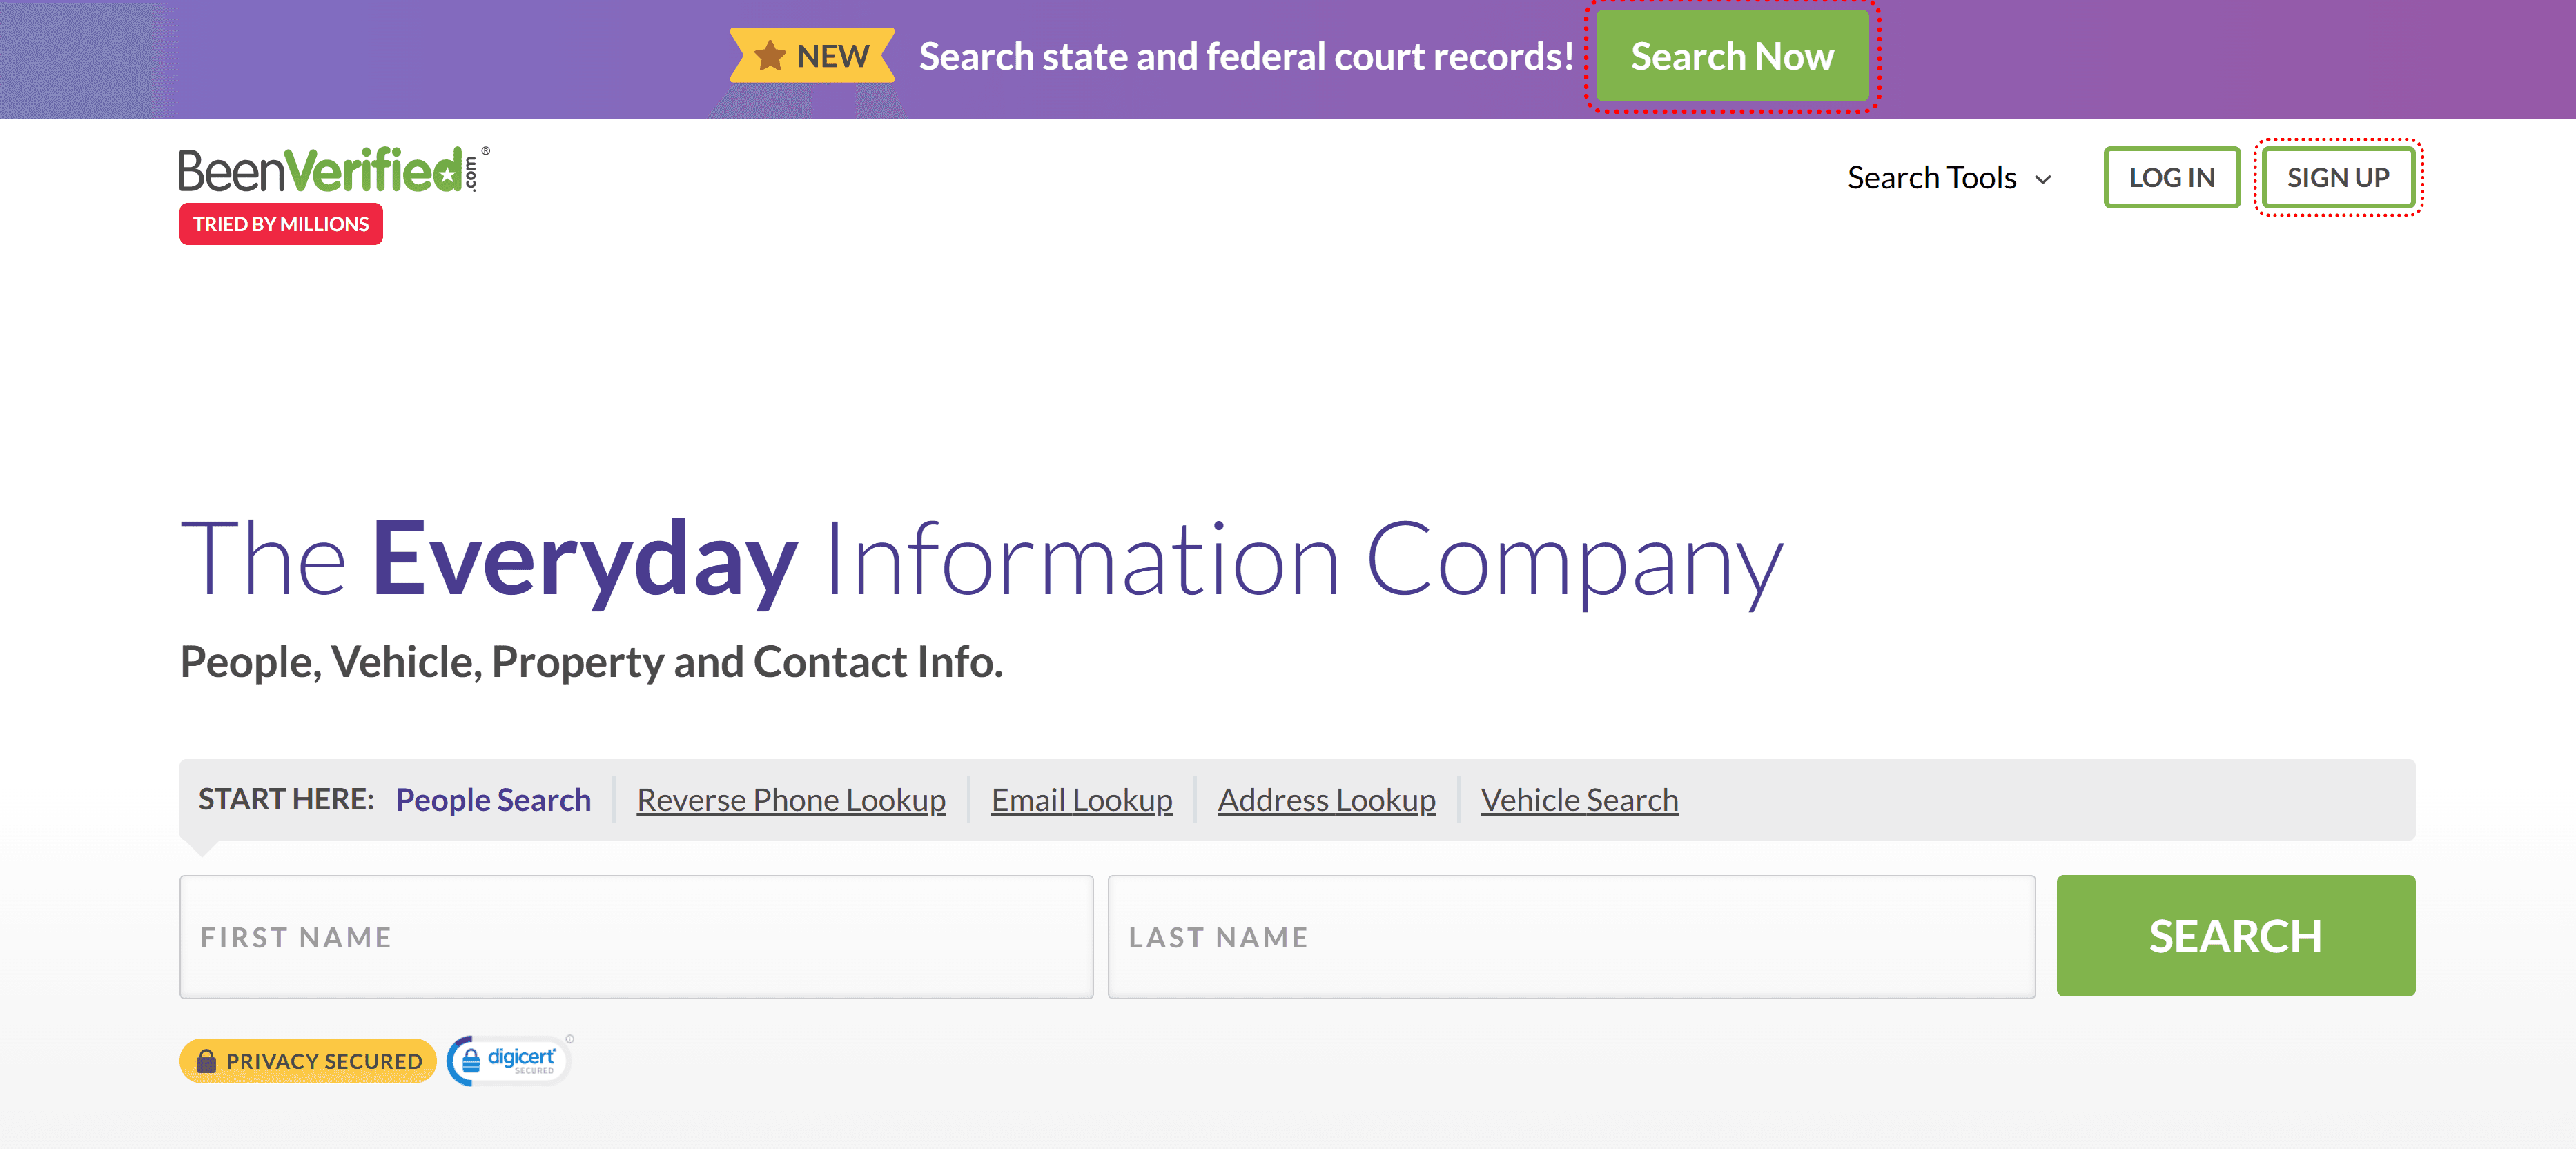Select the People Search tab
The width and height of the screenshot is (2576, 1149).
[x=493, y=800]
